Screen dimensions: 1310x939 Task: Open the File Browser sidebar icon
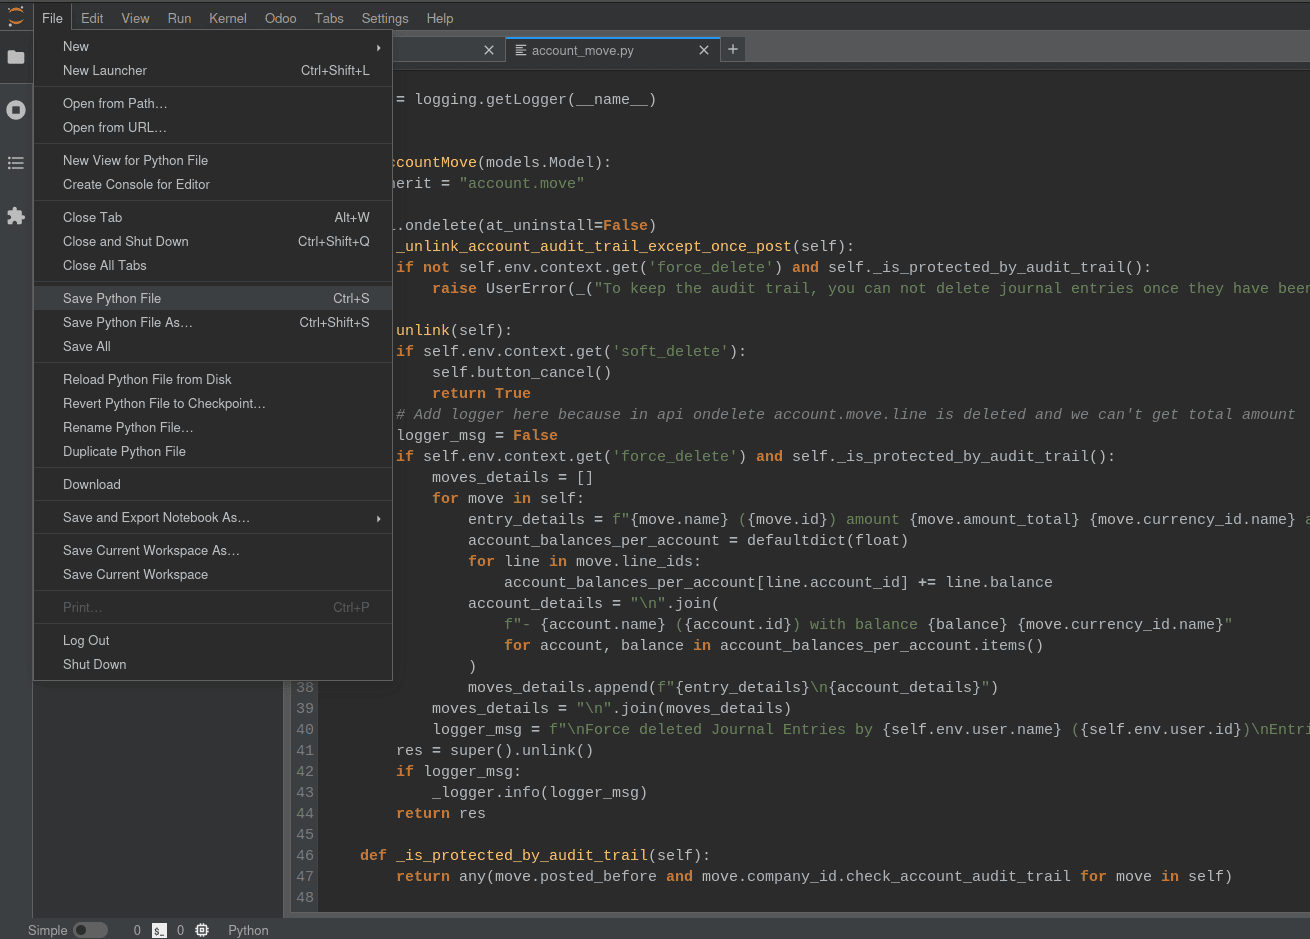pyautogui.click(x=16, y=57)
